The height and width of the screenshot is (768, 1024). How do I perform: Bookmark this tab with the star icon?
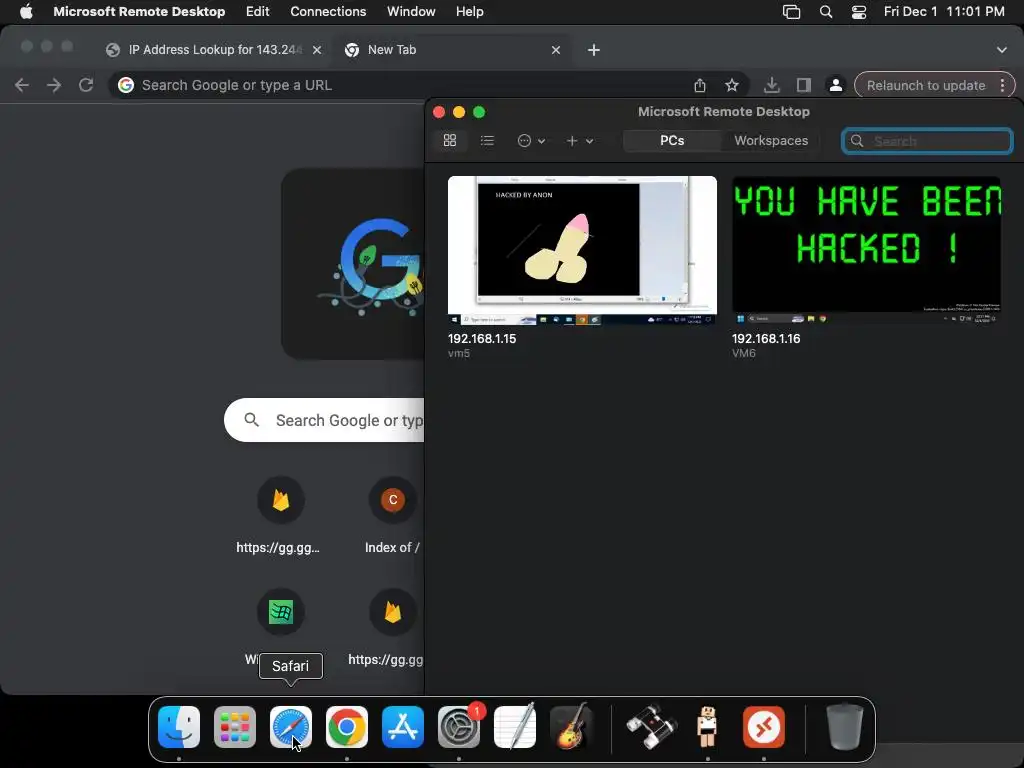732,86
